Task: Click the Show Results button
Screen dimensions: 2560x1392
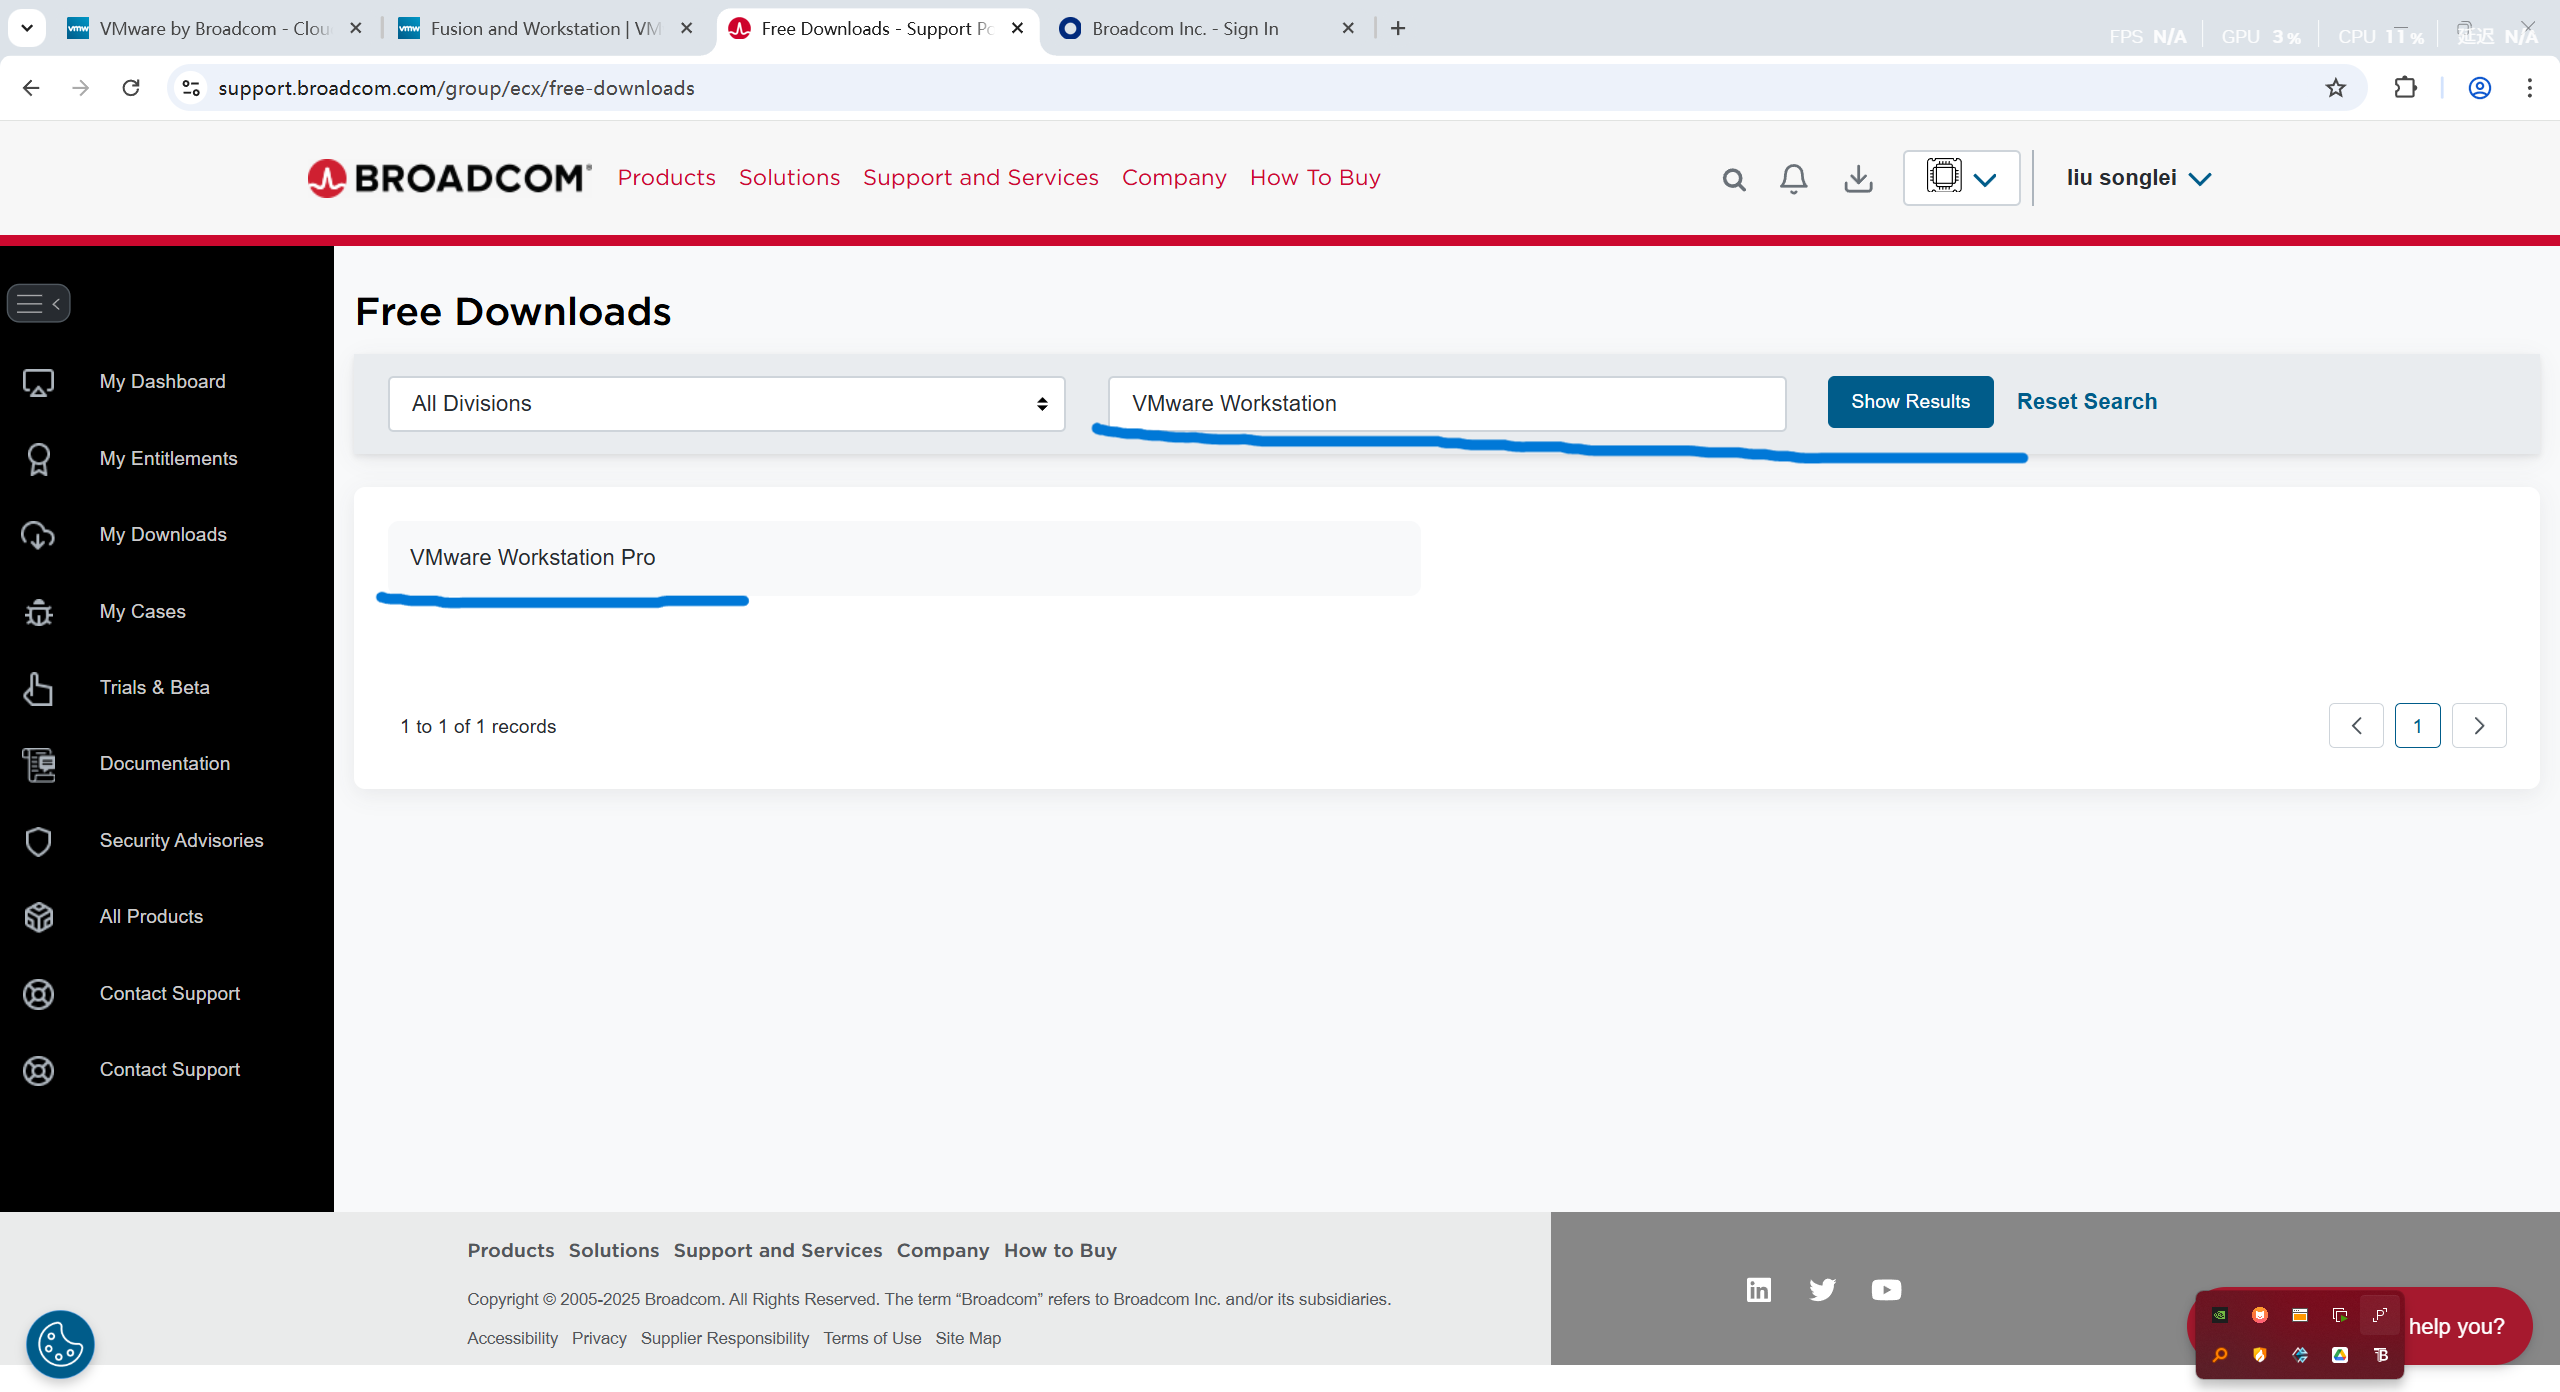Action: point(1909,402)
